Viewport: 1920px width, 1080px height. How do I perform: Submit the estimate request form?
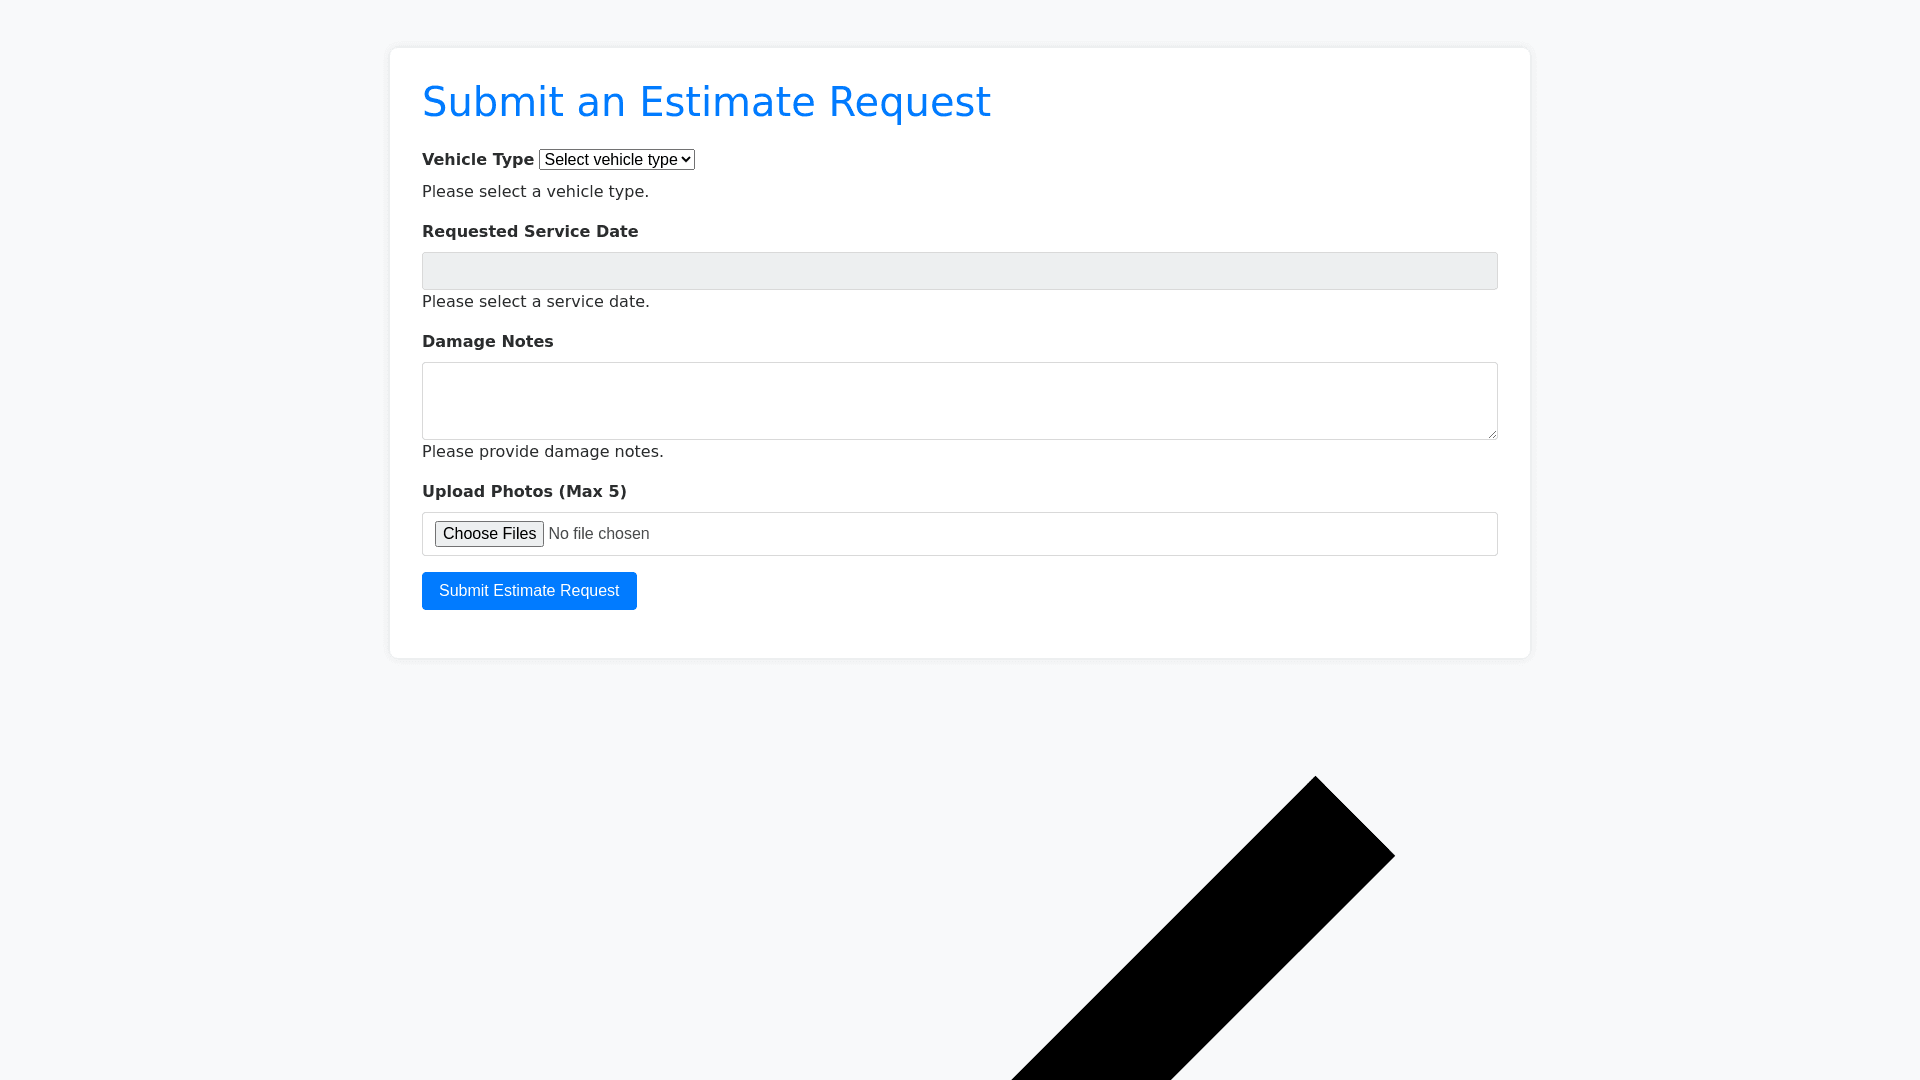click(529, 591)
